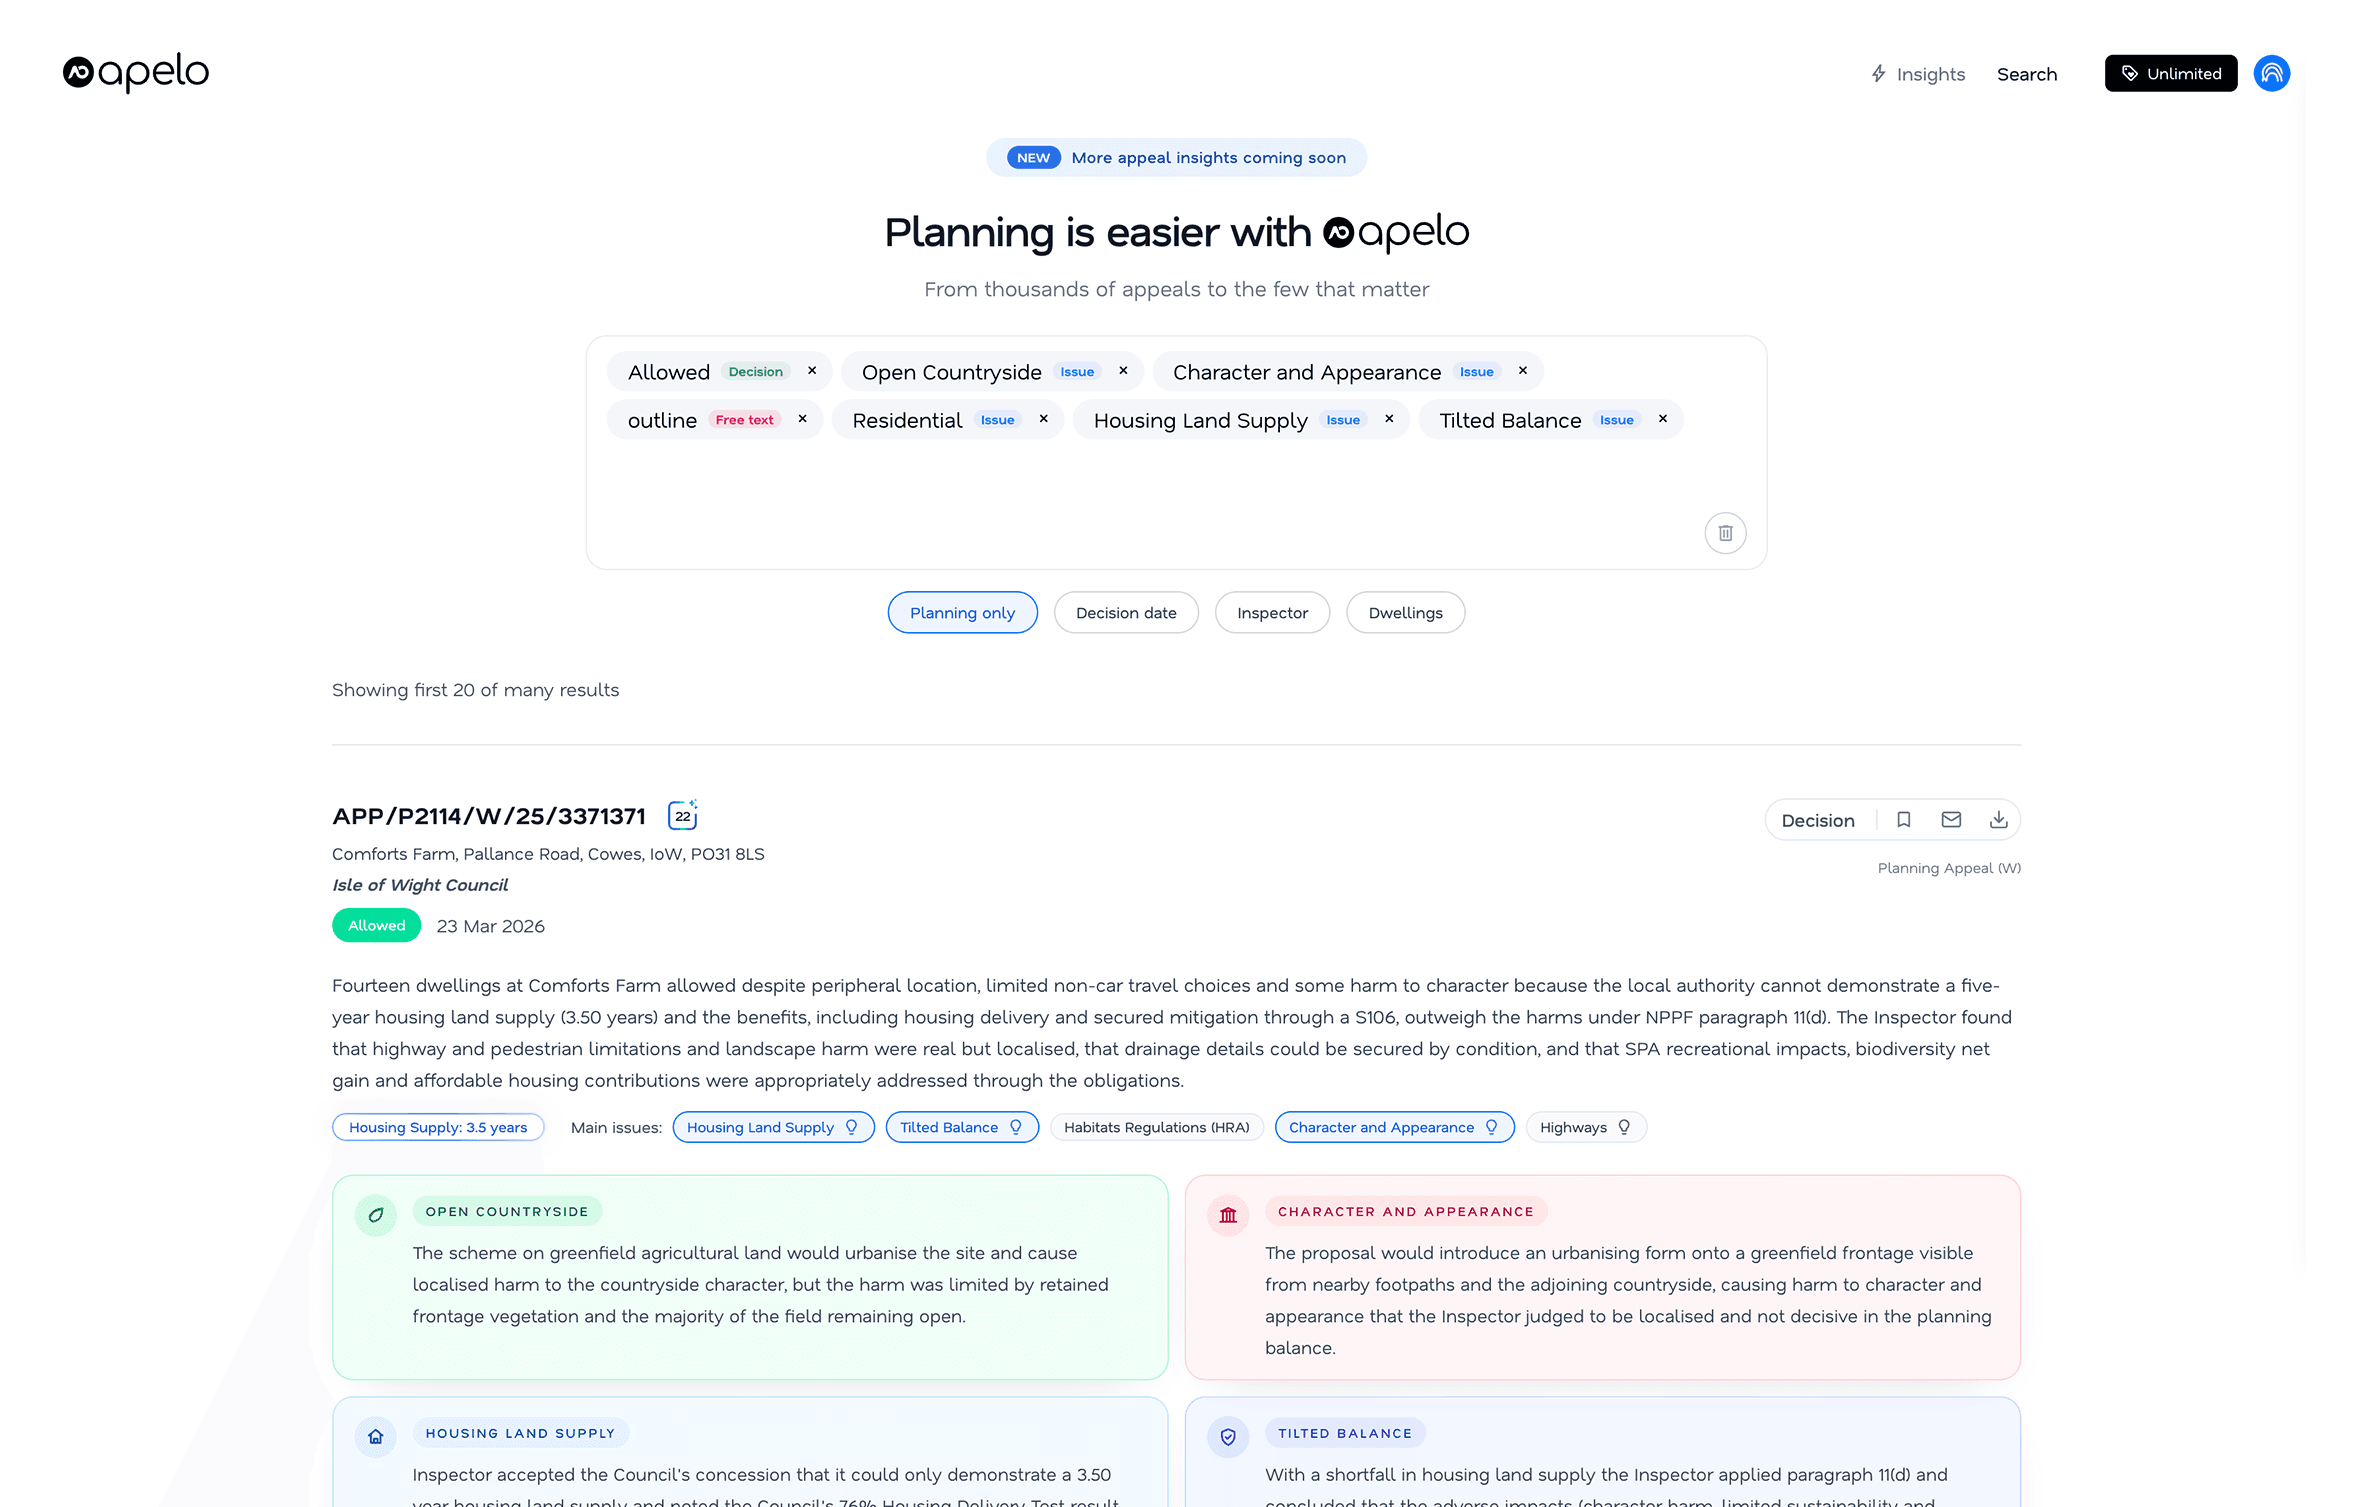
Task: Select Search in the top navigation
Action: click(x=2027, y=73)
